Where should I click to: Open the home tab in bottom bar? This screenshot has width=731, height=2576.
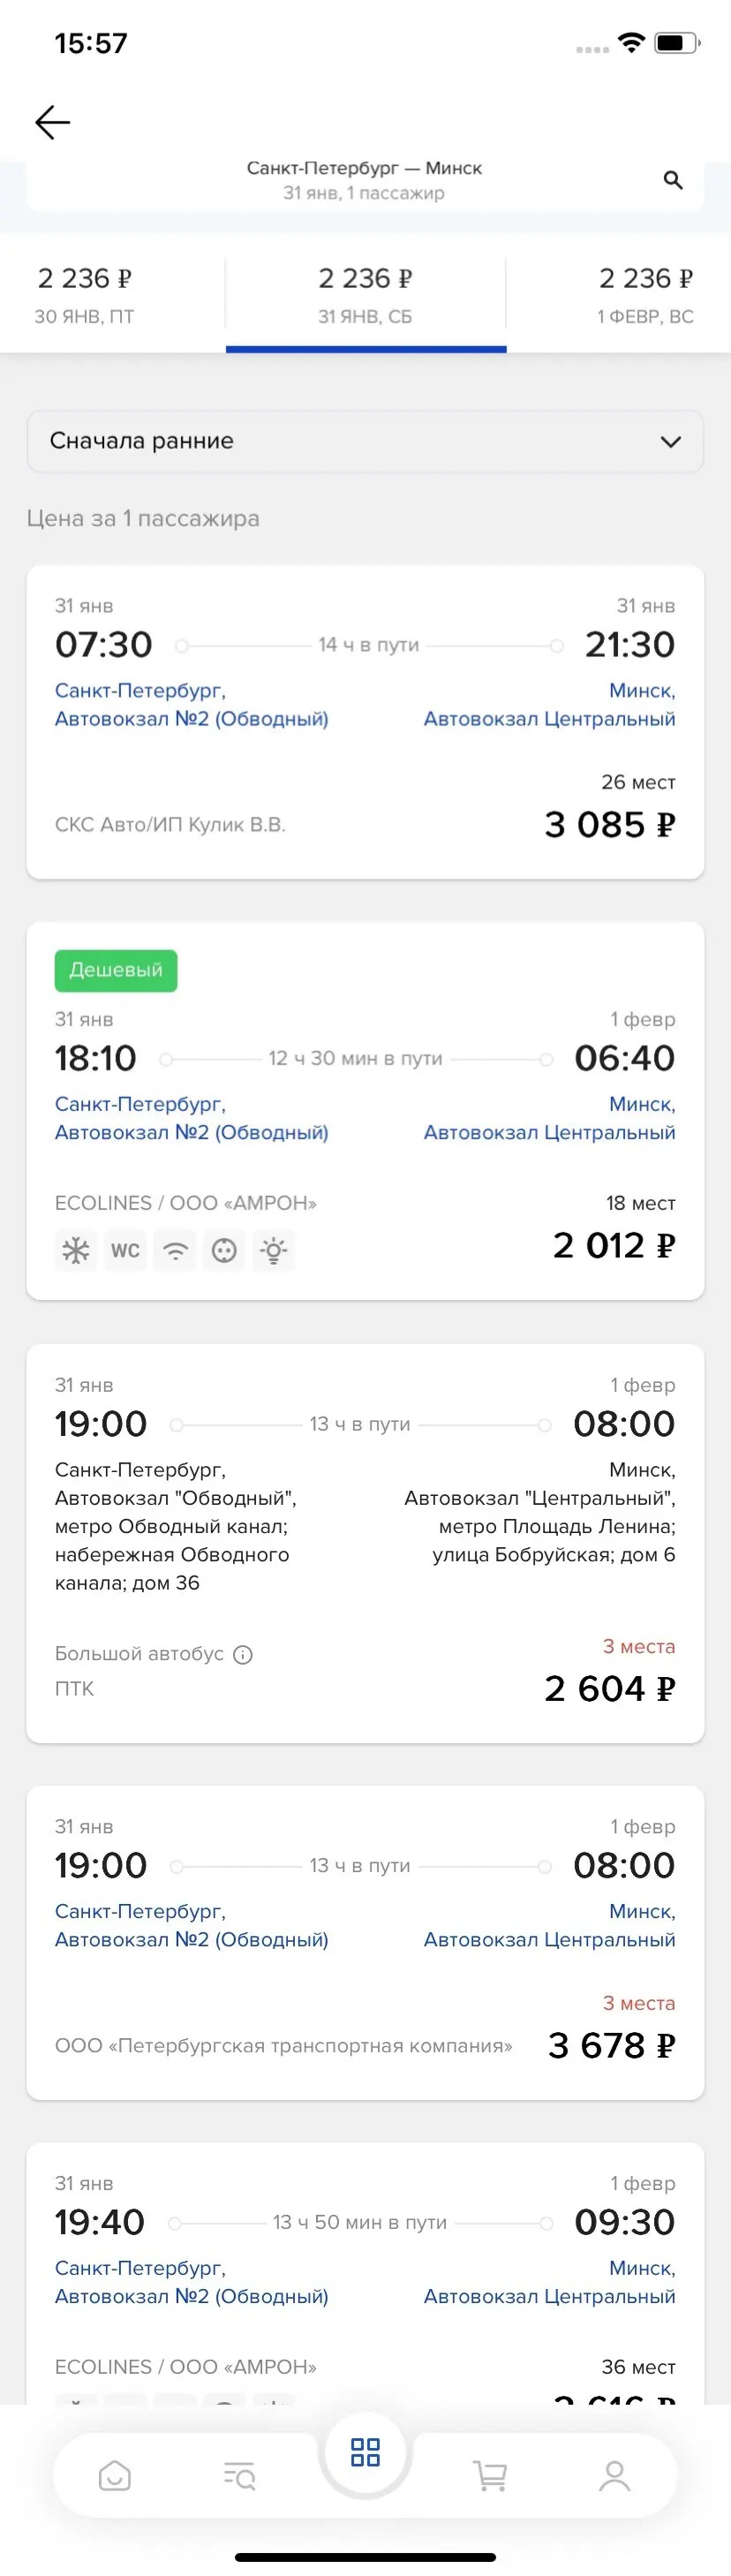(x=115, y=2476)
